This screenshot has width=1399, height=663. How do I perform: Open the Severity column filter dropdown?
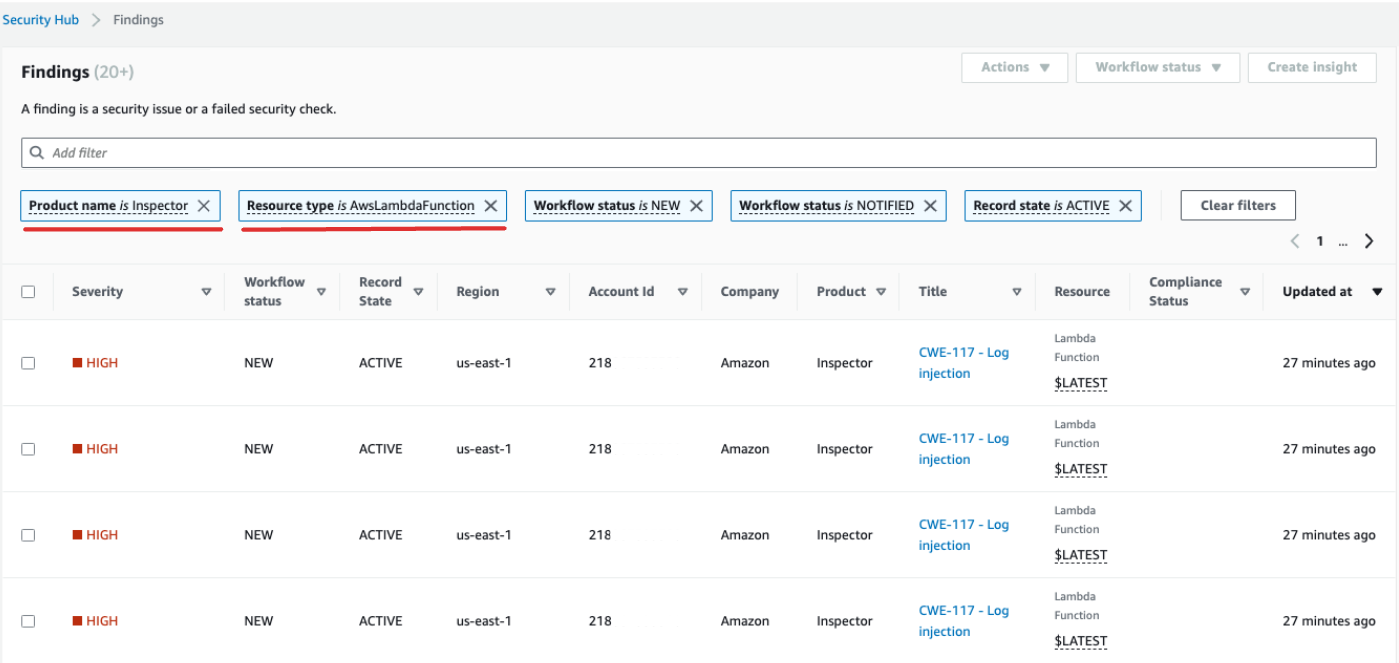point(207,291)
